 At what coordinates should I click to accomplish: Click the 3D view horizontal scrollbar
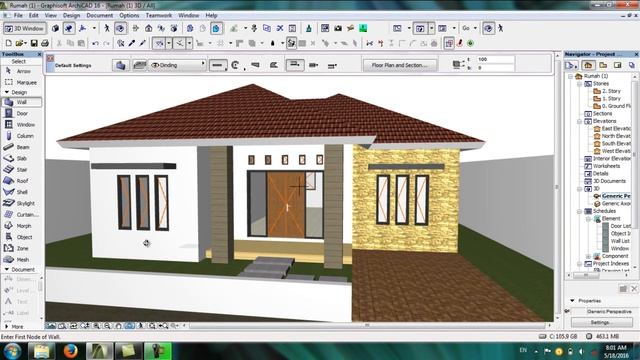click(367, 326)
